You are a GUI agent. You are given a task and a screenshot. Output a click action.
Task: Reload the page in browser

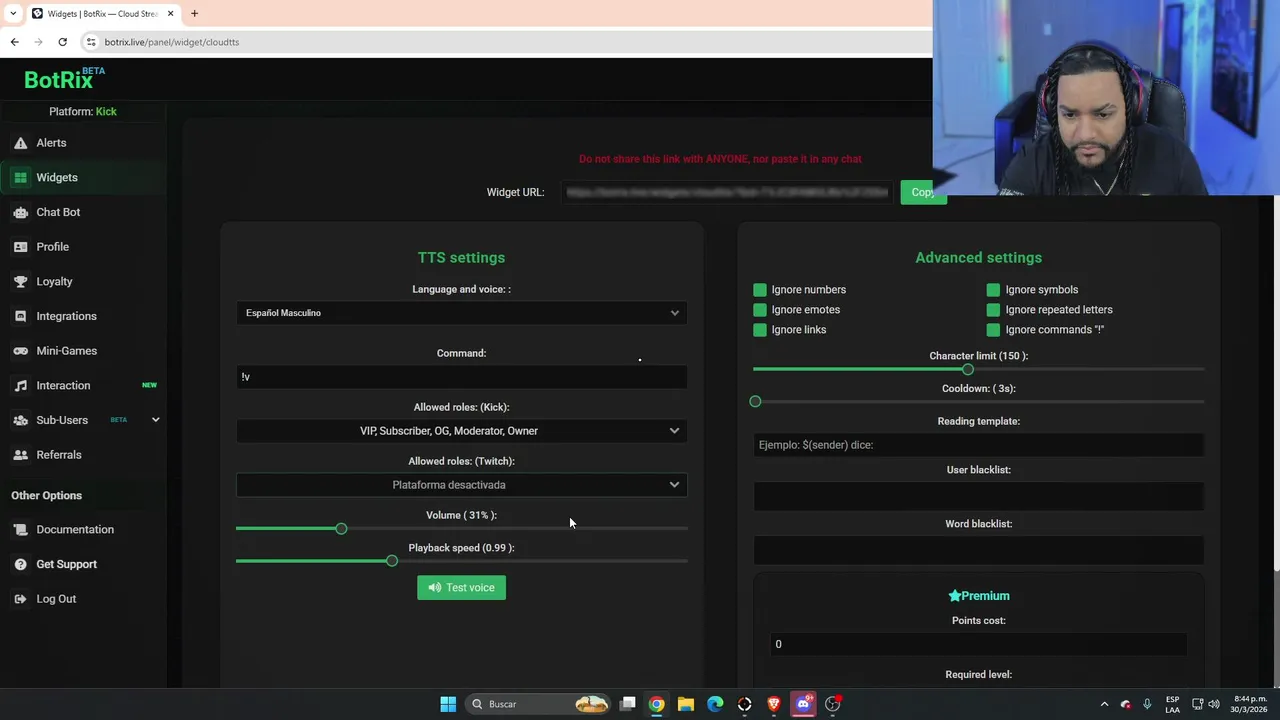tap(62, 42)
